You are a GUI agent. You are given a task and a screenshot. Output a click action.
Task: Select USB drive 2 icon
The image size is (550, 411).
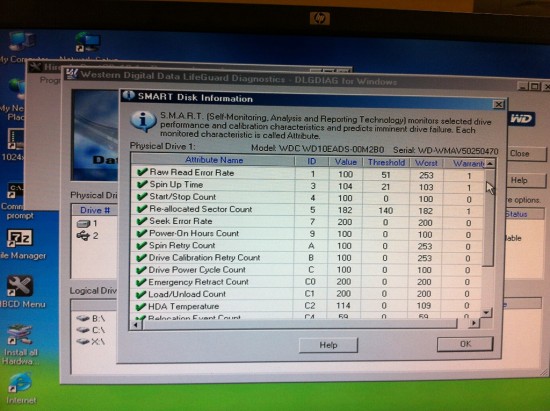(x=83, y=236)
